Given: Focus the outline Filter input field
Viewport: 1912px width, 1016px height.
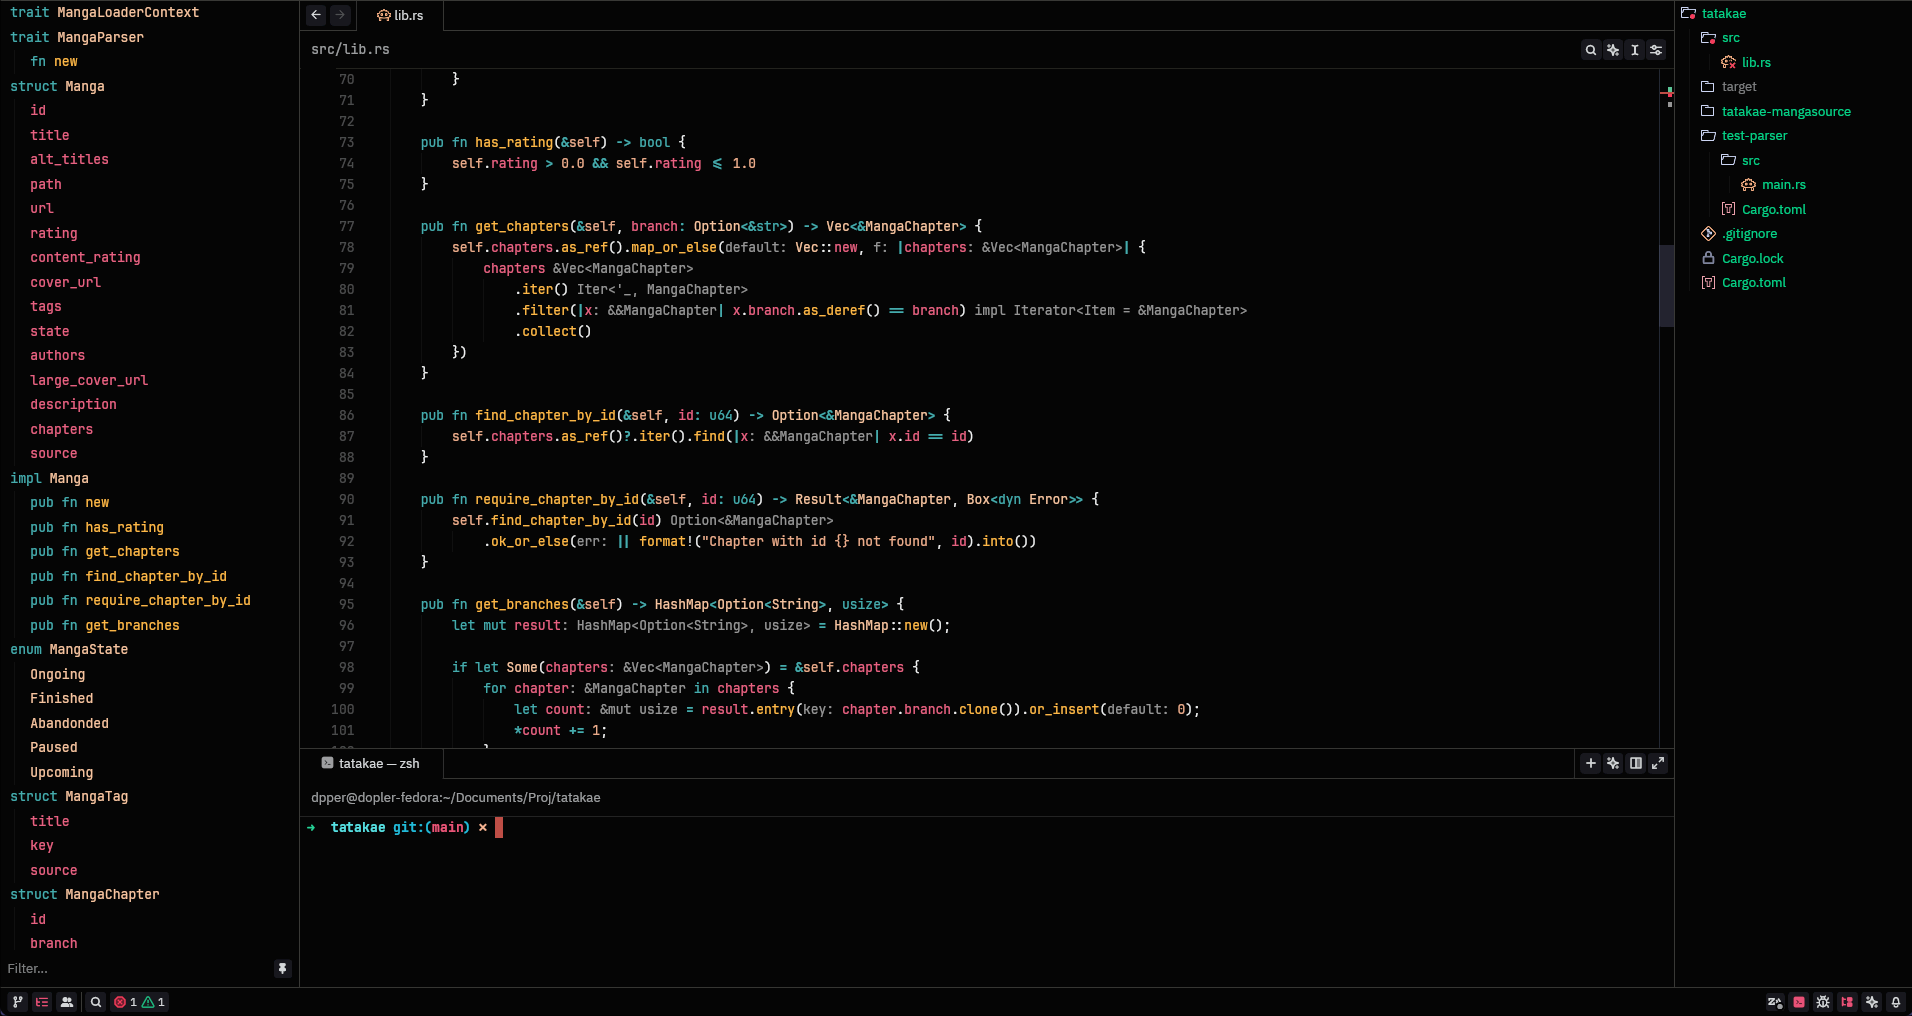Looking at the screenshot, I should (137, 968).
